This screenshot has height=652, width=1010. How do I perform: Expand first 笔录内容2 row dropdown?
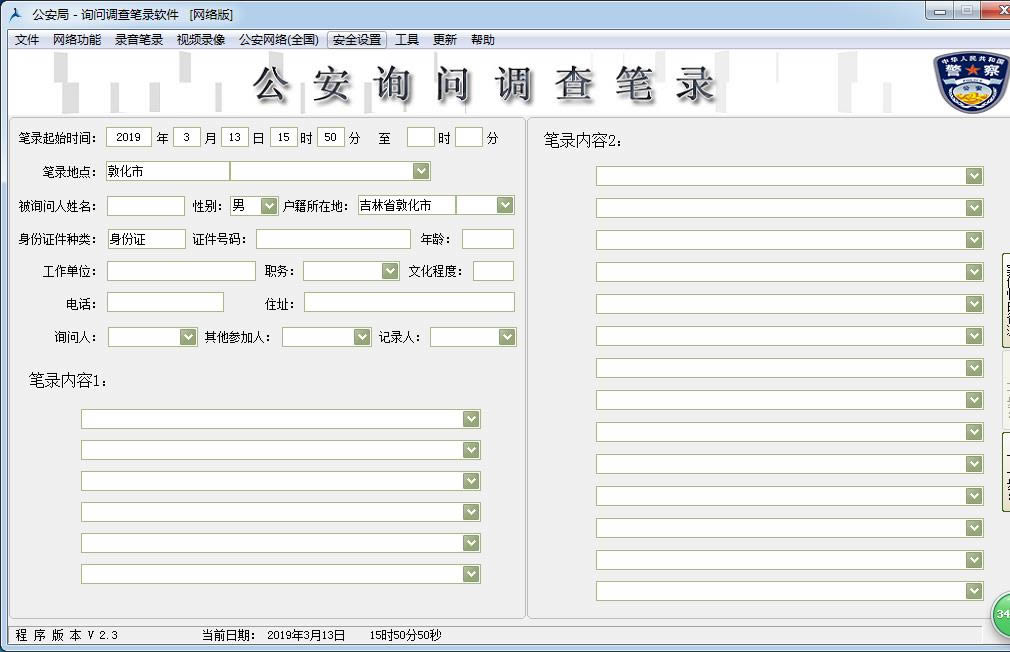point(974,176)
